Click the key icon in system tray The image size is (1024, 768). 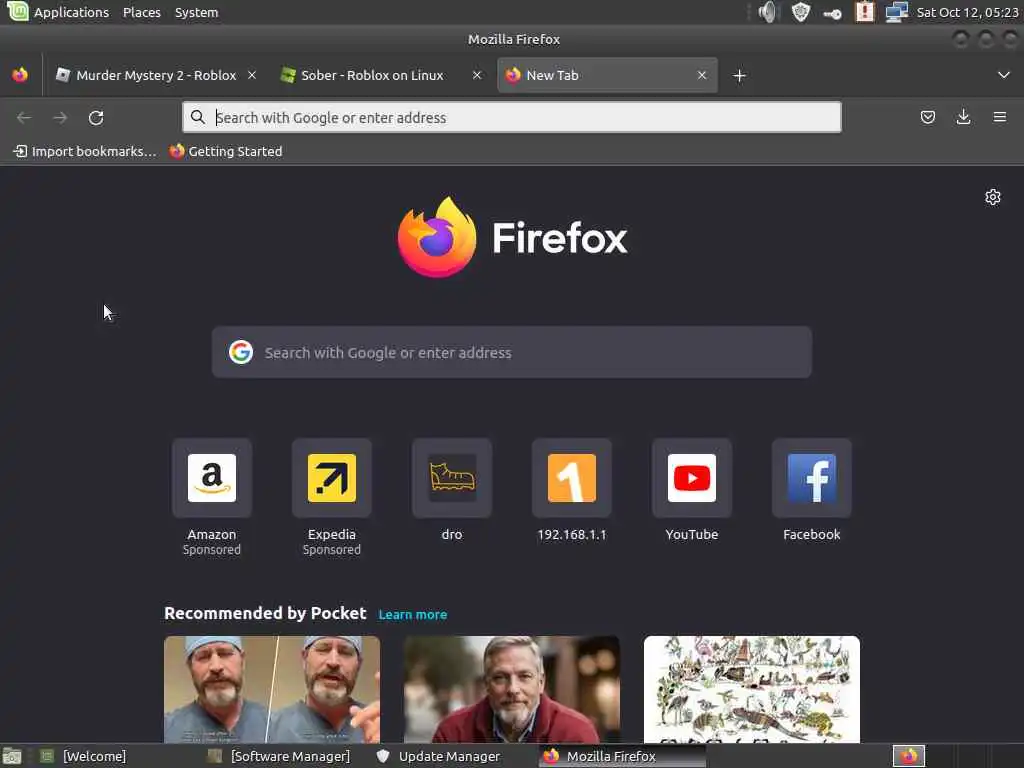point(833,13)
